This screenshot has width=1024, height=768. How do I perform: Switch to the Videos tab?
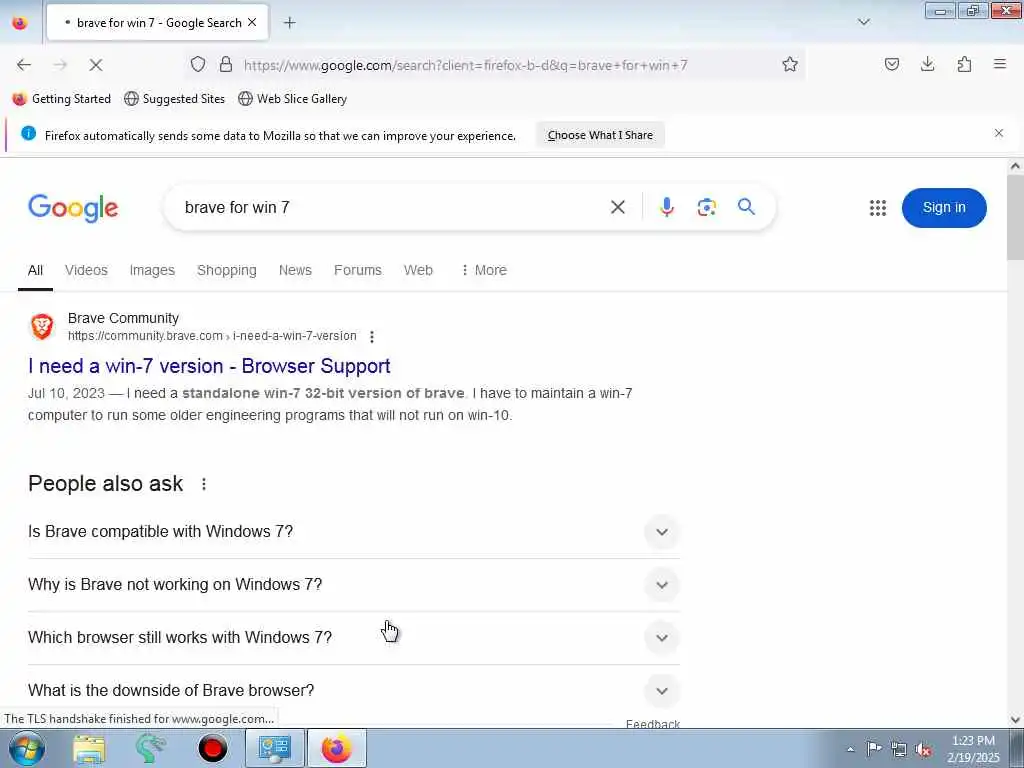86,270
